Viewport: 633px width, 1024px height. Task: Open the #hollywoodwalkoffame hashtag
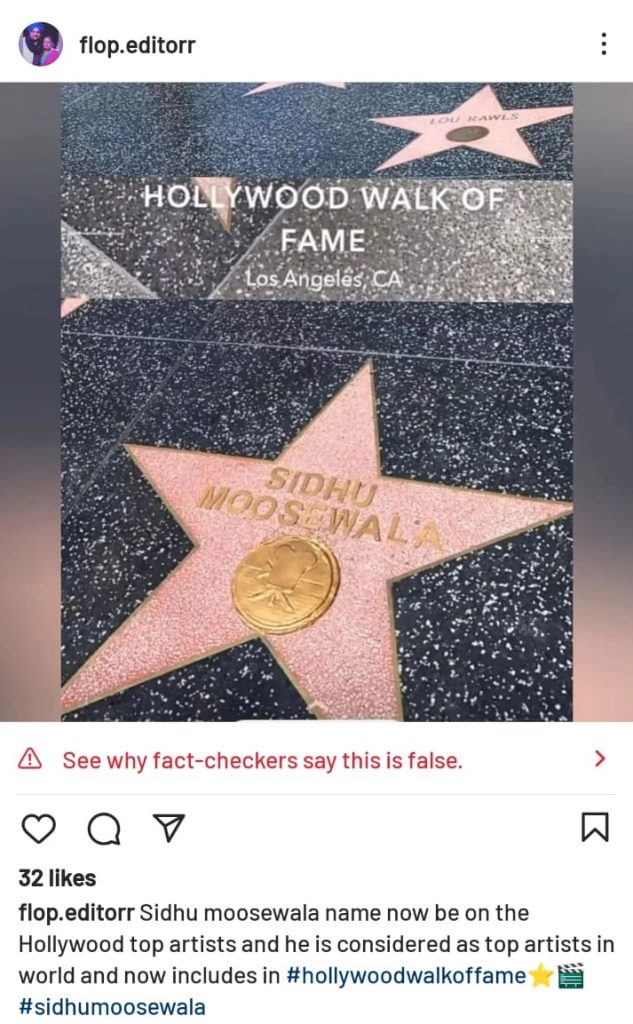tap(406, 976)
